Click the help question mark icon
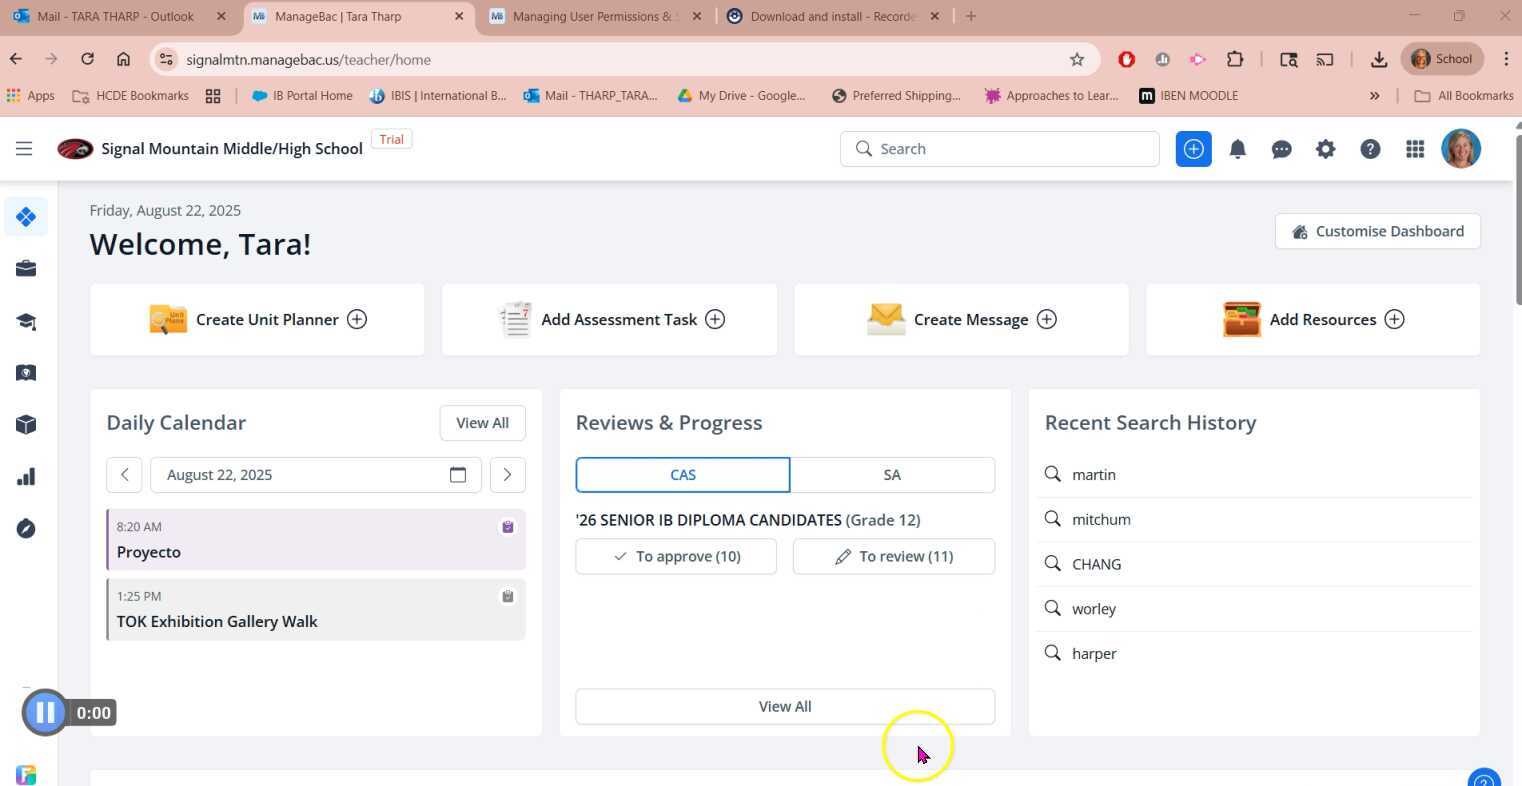 click(x=1370, y=149)
